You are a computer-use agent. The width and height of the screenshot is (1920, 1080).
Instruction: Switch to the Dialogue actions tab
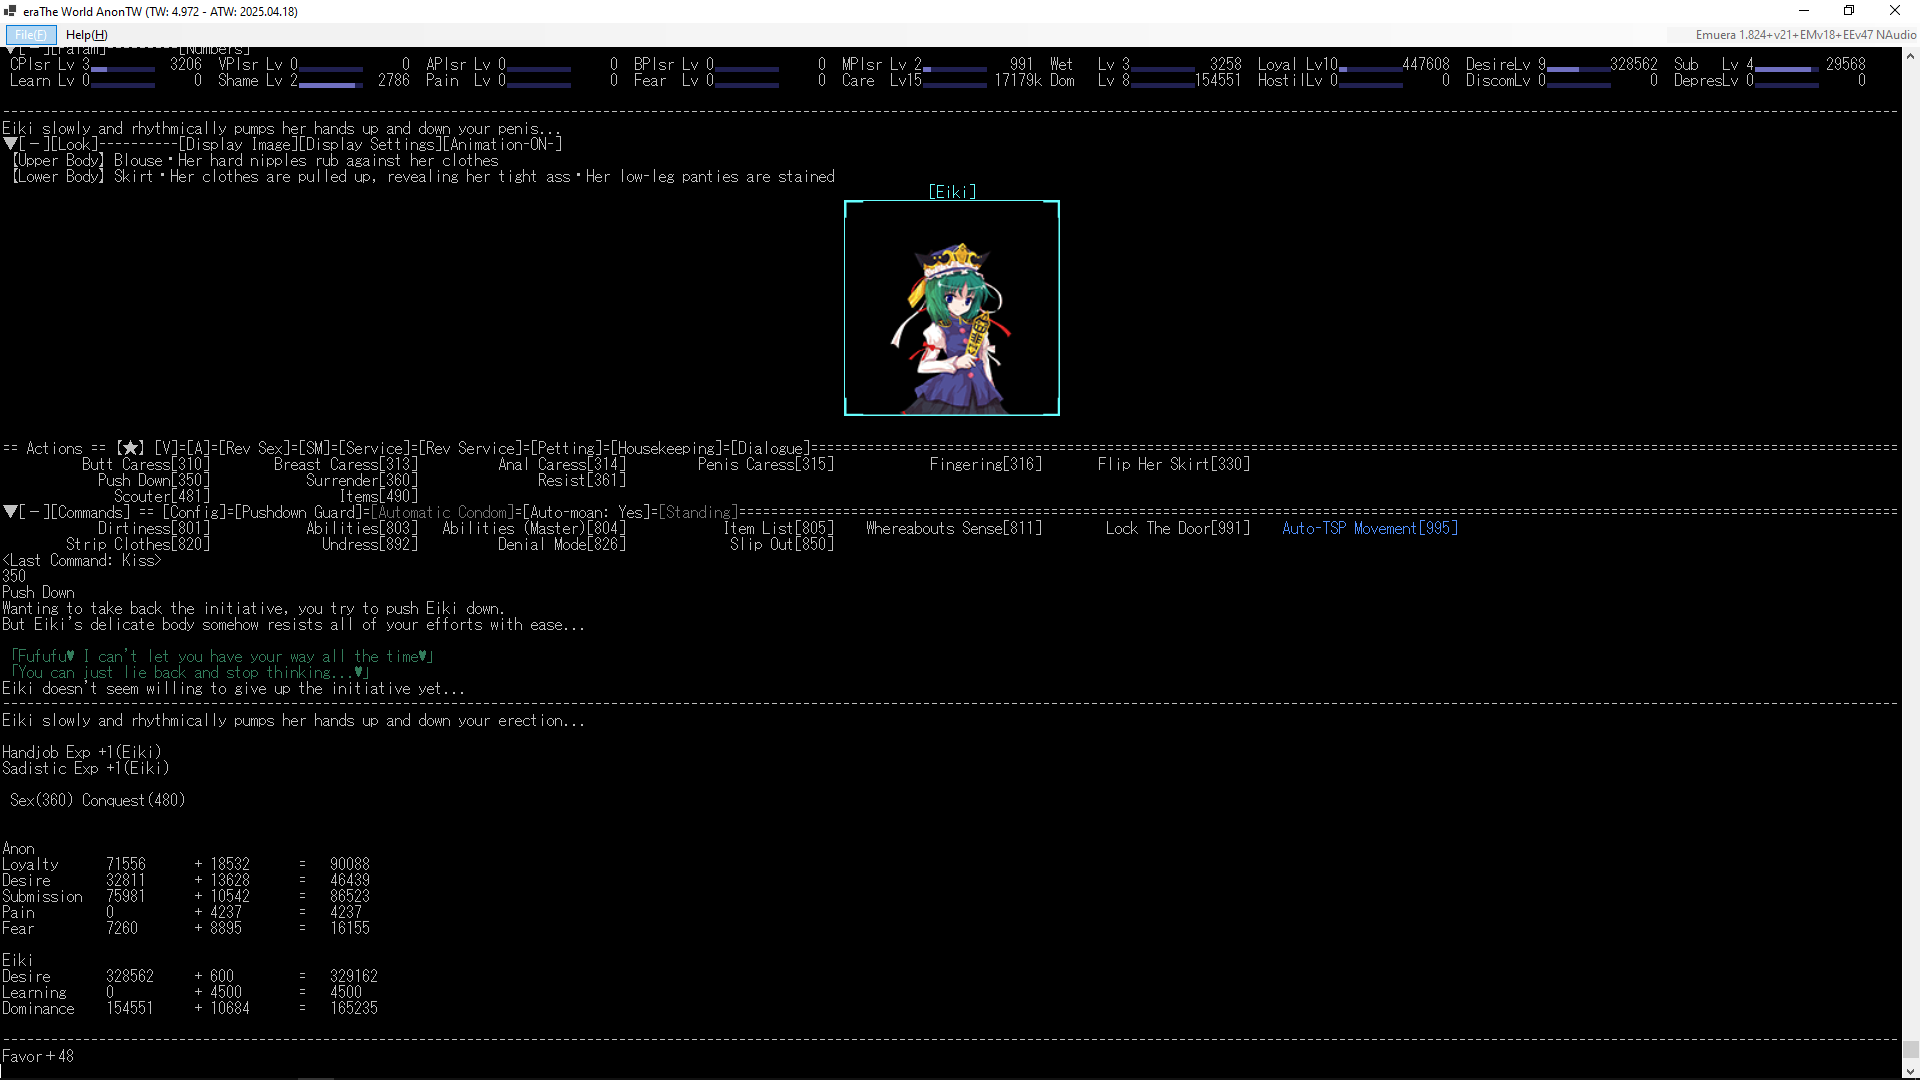pos(770,448)
